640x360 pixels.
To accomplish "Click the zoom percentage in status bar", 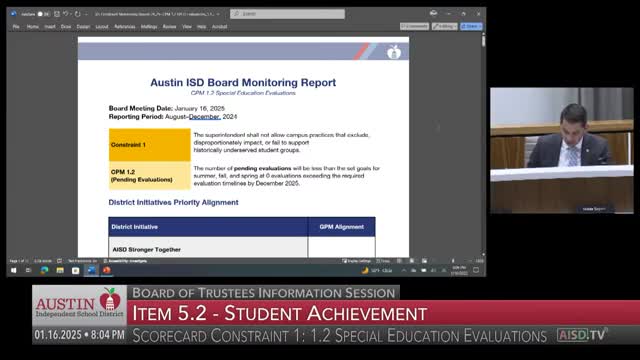I will pos(480,261).
